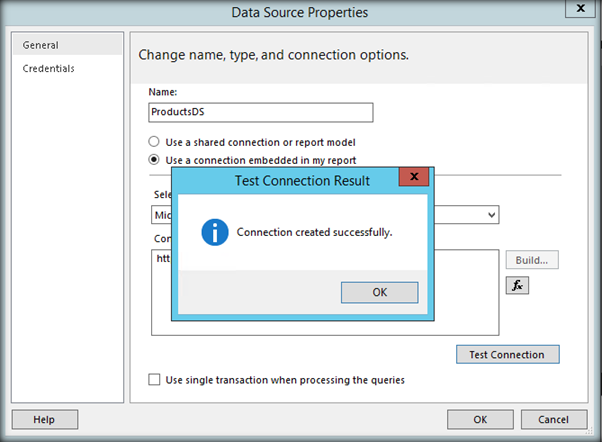Open the General page
Viewport: 602px width, 442px height.
(41, 45)
